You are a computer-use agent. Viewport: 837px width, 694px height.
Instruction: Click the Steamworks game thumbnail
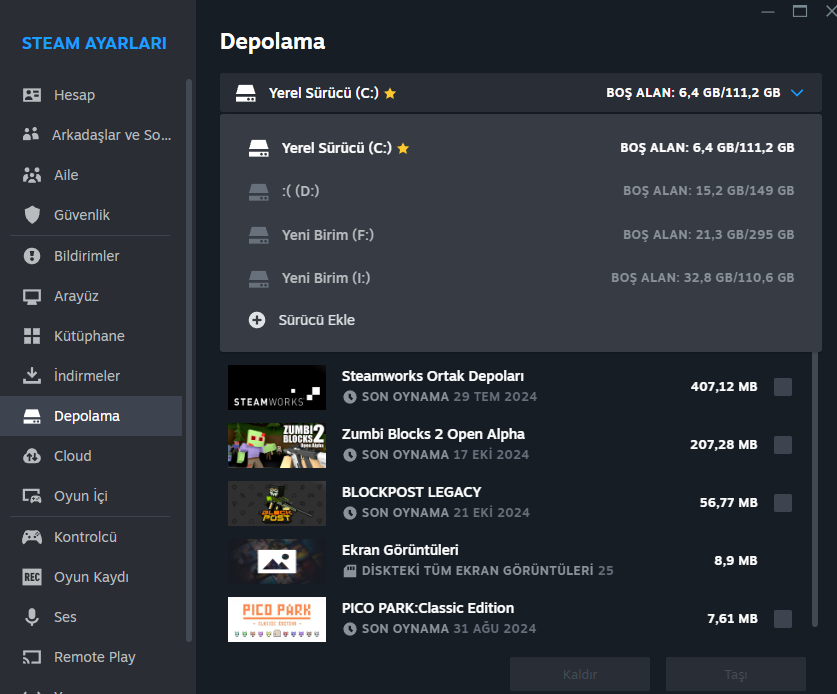(277, 387)
